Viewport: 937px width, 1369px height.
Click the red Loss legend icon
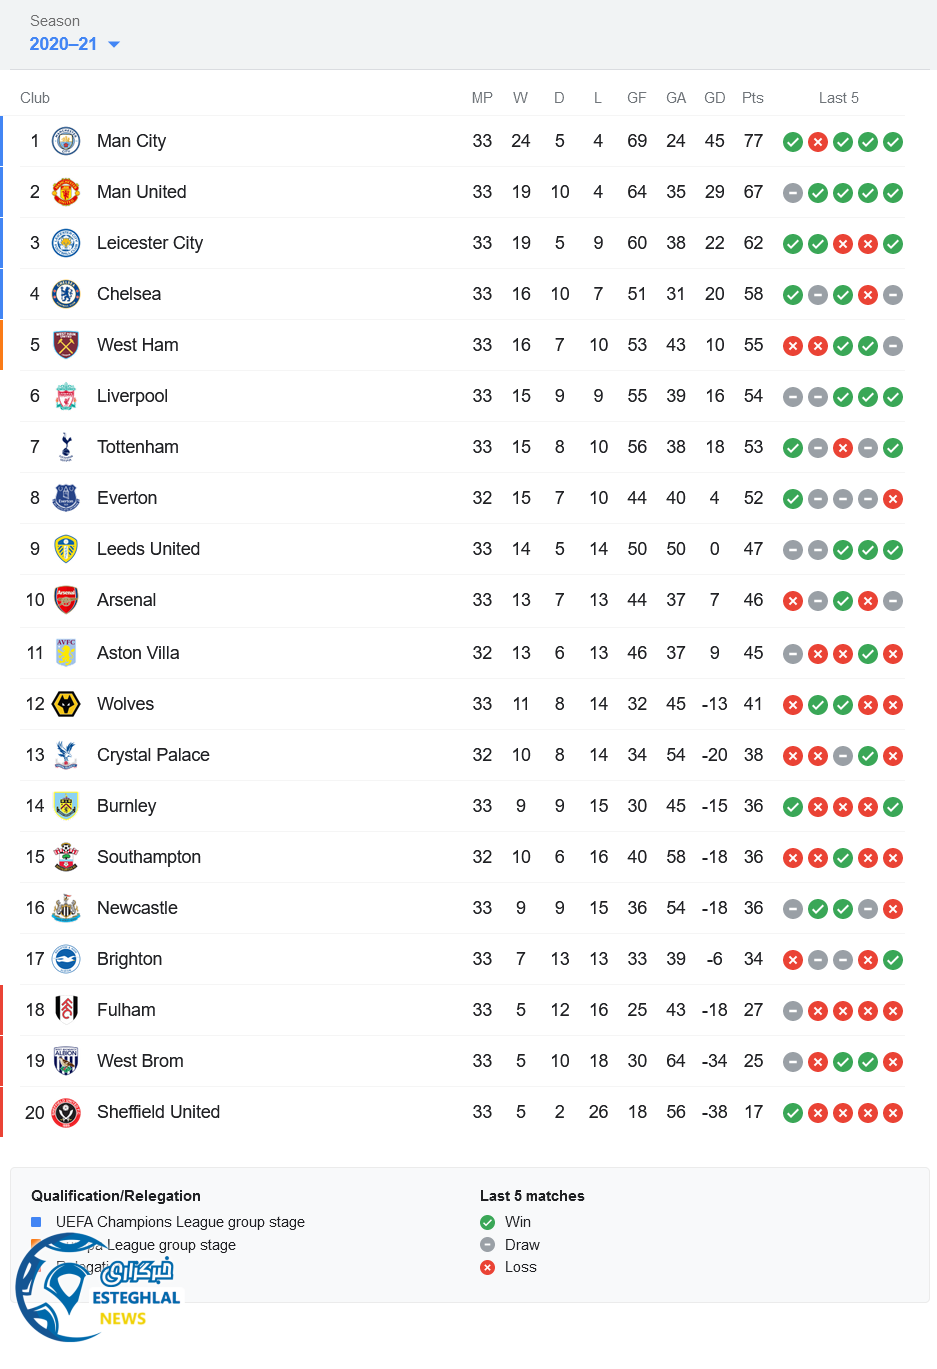tap(488, 1267)
